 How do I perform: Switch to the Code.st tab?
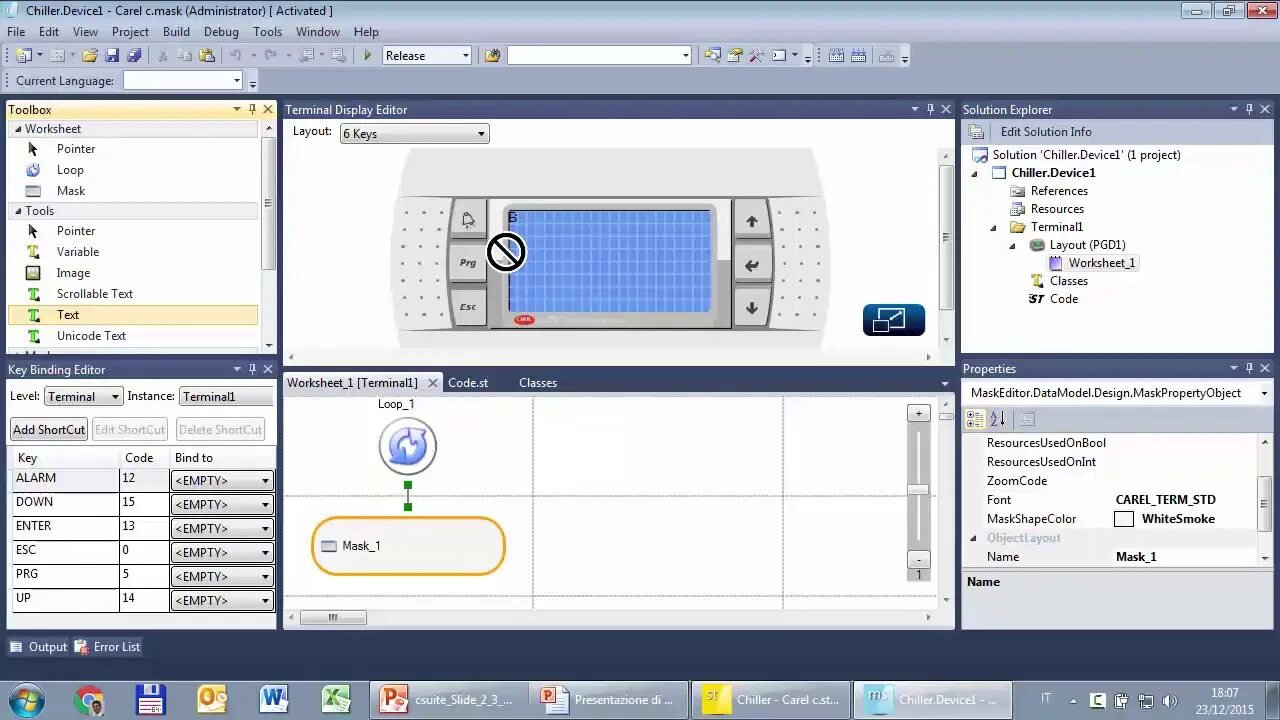(468, 383)
